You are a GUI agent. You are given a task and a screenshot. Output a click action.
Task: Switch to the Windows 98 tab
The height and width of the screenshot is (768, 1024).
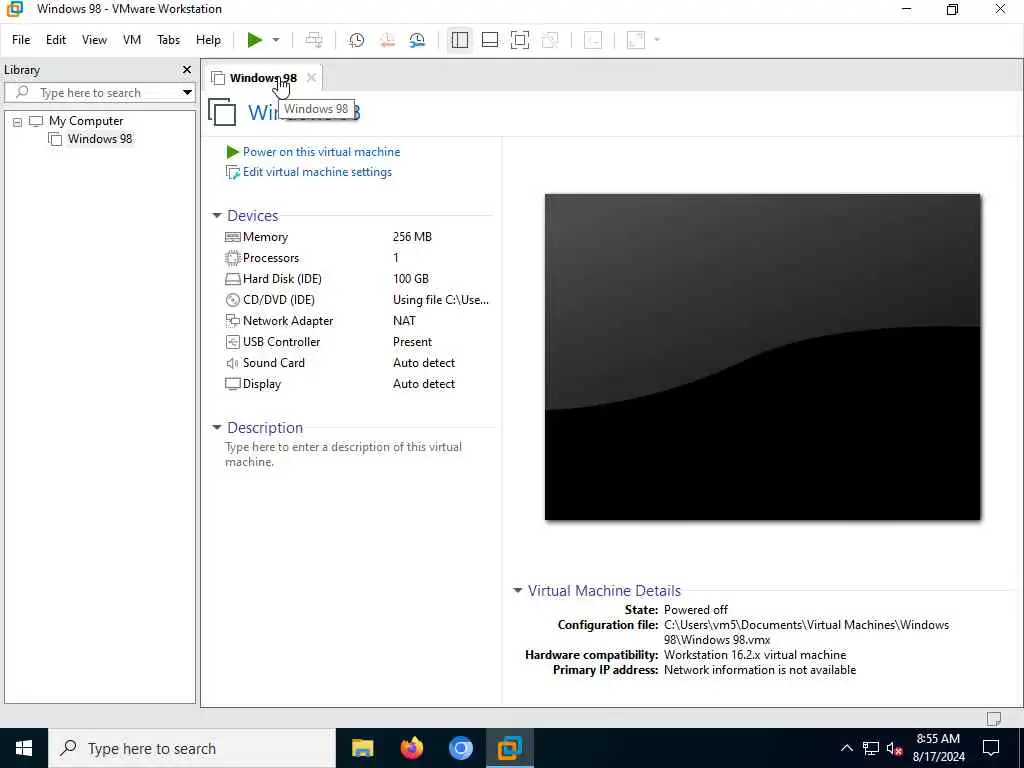(263, 78)
